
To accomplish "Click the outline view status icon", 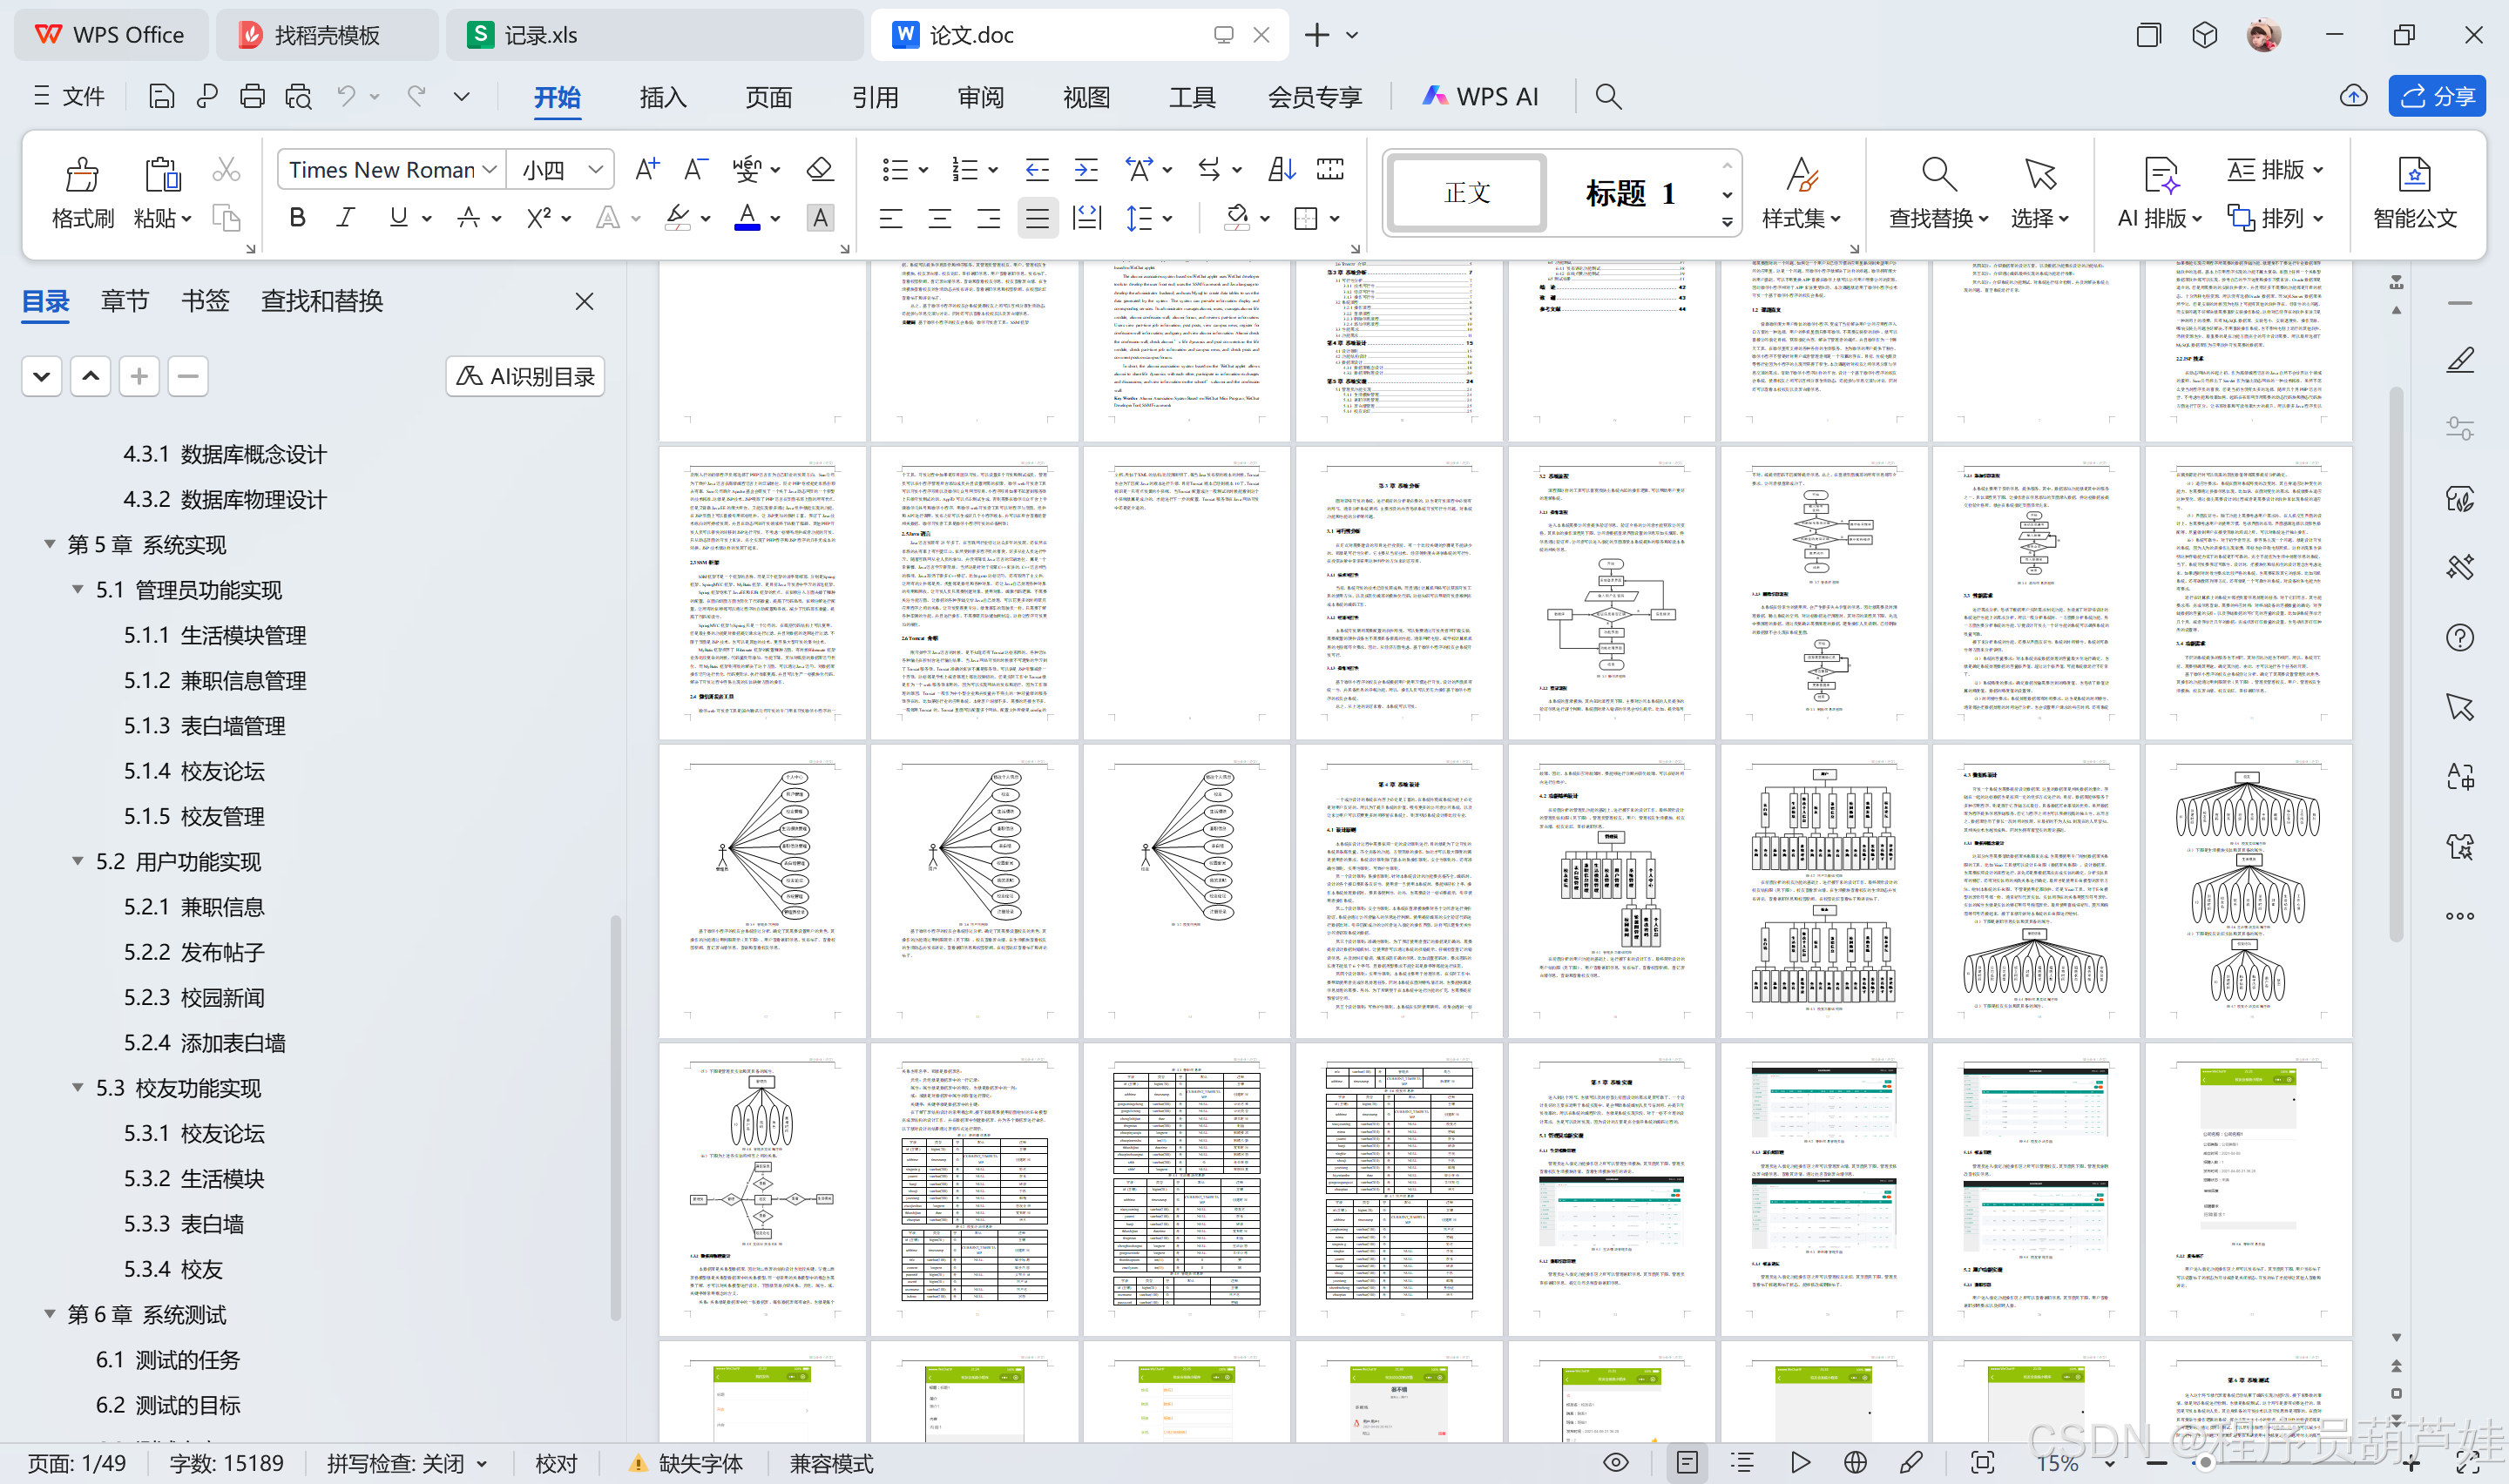I will 1743,1463.
